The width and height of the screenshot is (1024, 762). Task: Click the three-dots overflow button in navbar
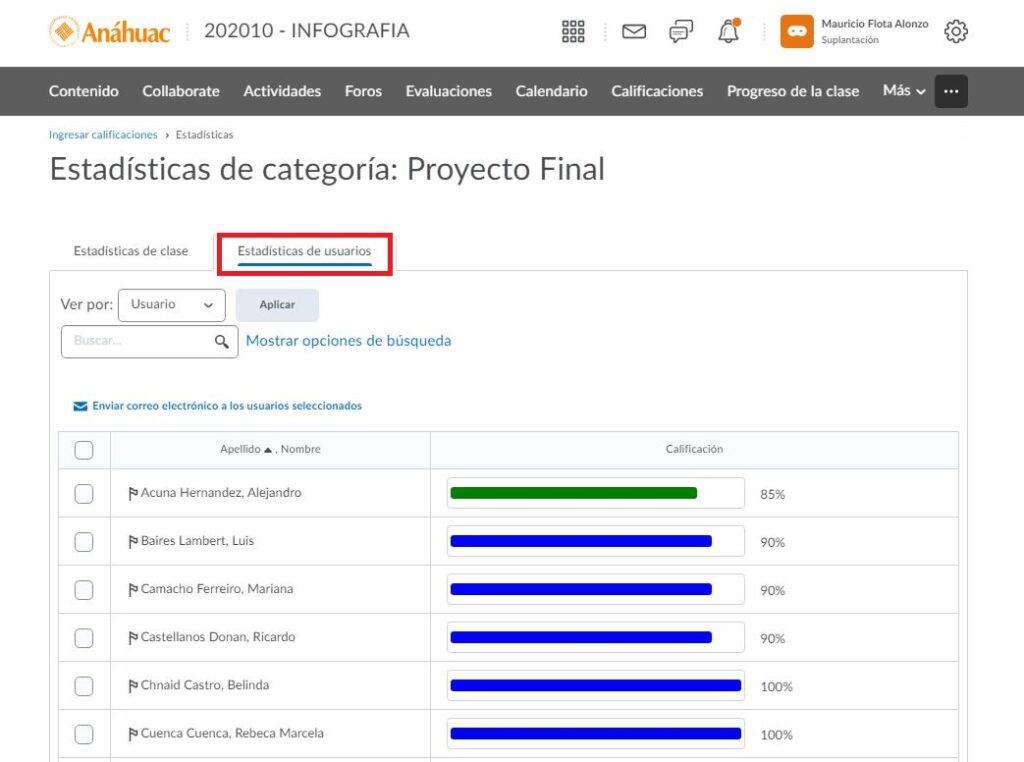tap(951, 91)
